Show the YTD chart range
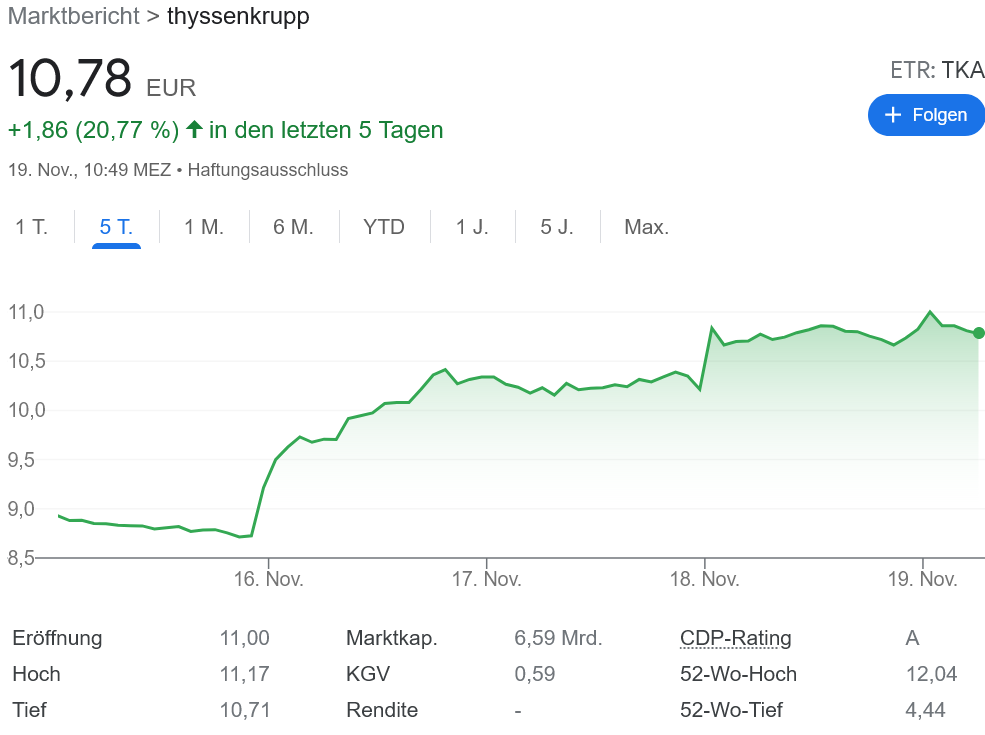 point(384,227)
